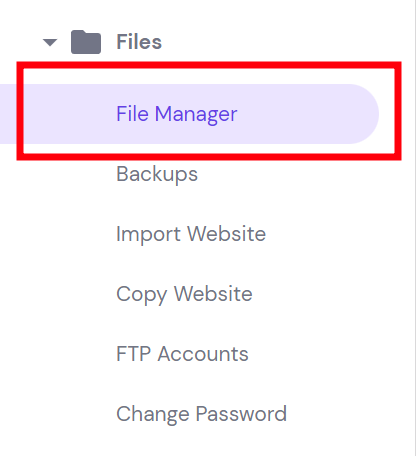The height and width of the screenshot is (456, 416).
Task: Collapse the Files section using the triangle arrow
Action: [50, 42]
